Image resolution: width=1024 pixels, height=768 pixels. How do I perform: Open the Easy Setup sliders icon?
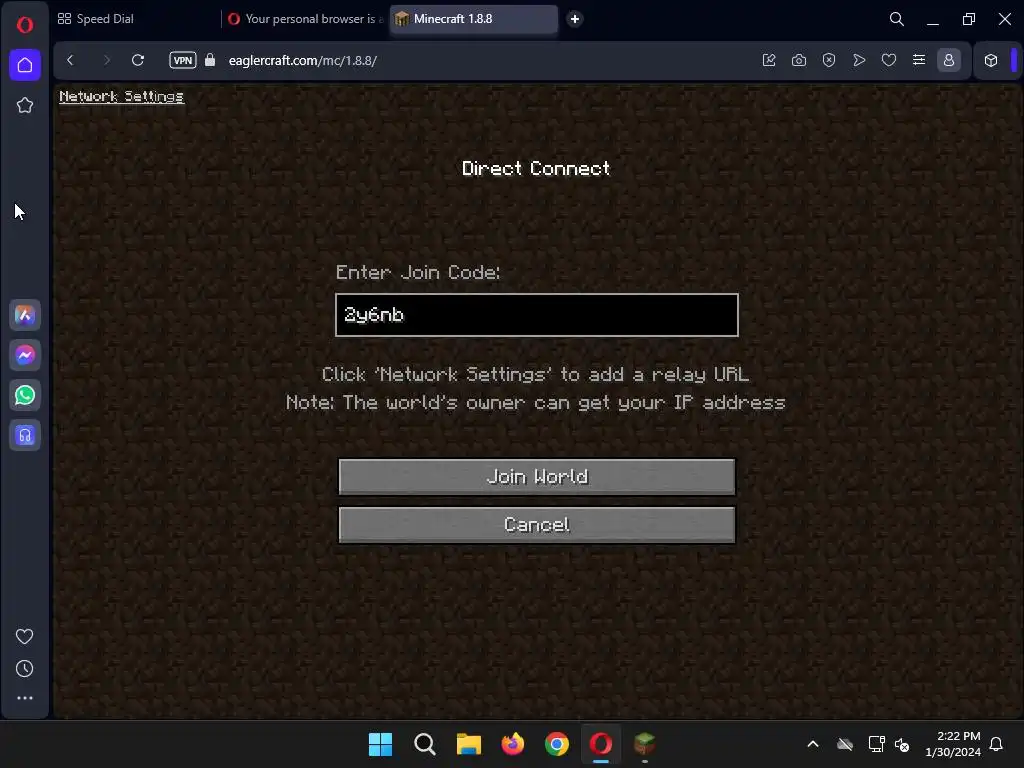pos(919,60)
